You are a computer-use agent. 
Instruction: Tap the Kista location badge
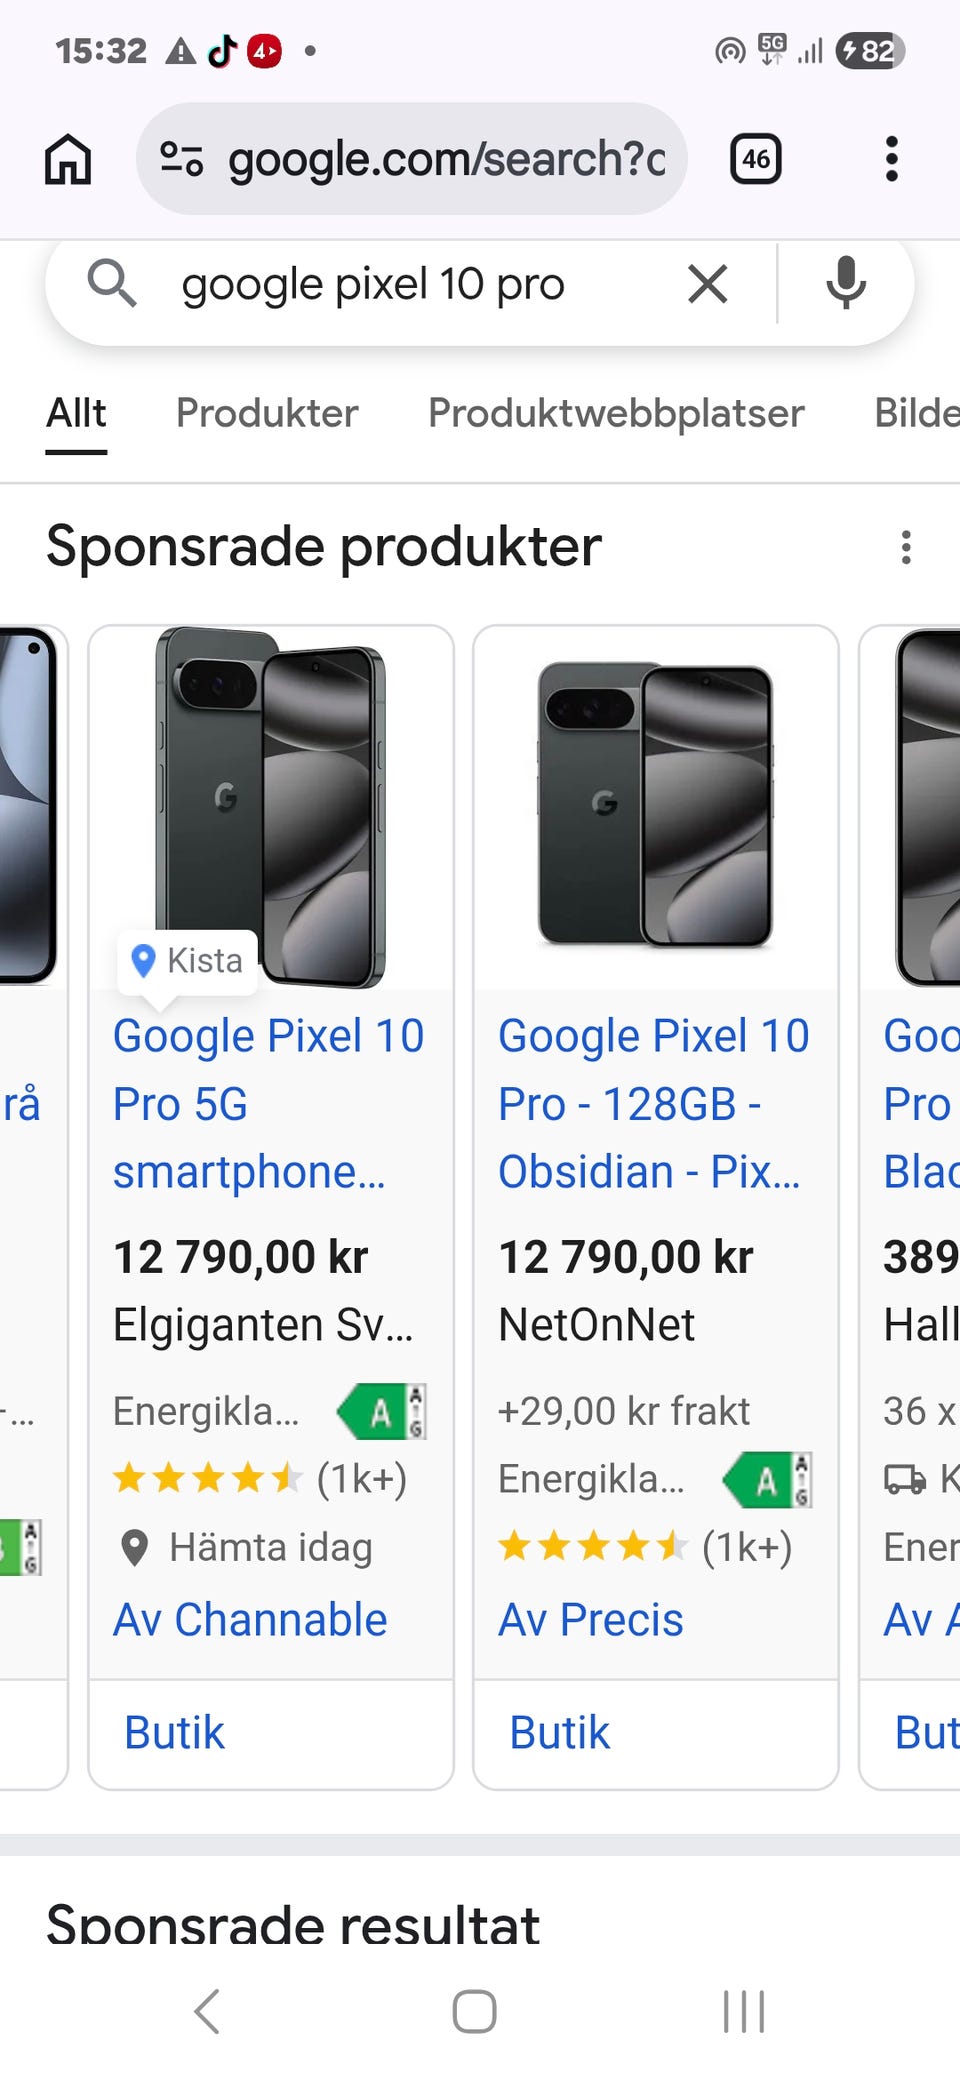[x=188, y=961]
